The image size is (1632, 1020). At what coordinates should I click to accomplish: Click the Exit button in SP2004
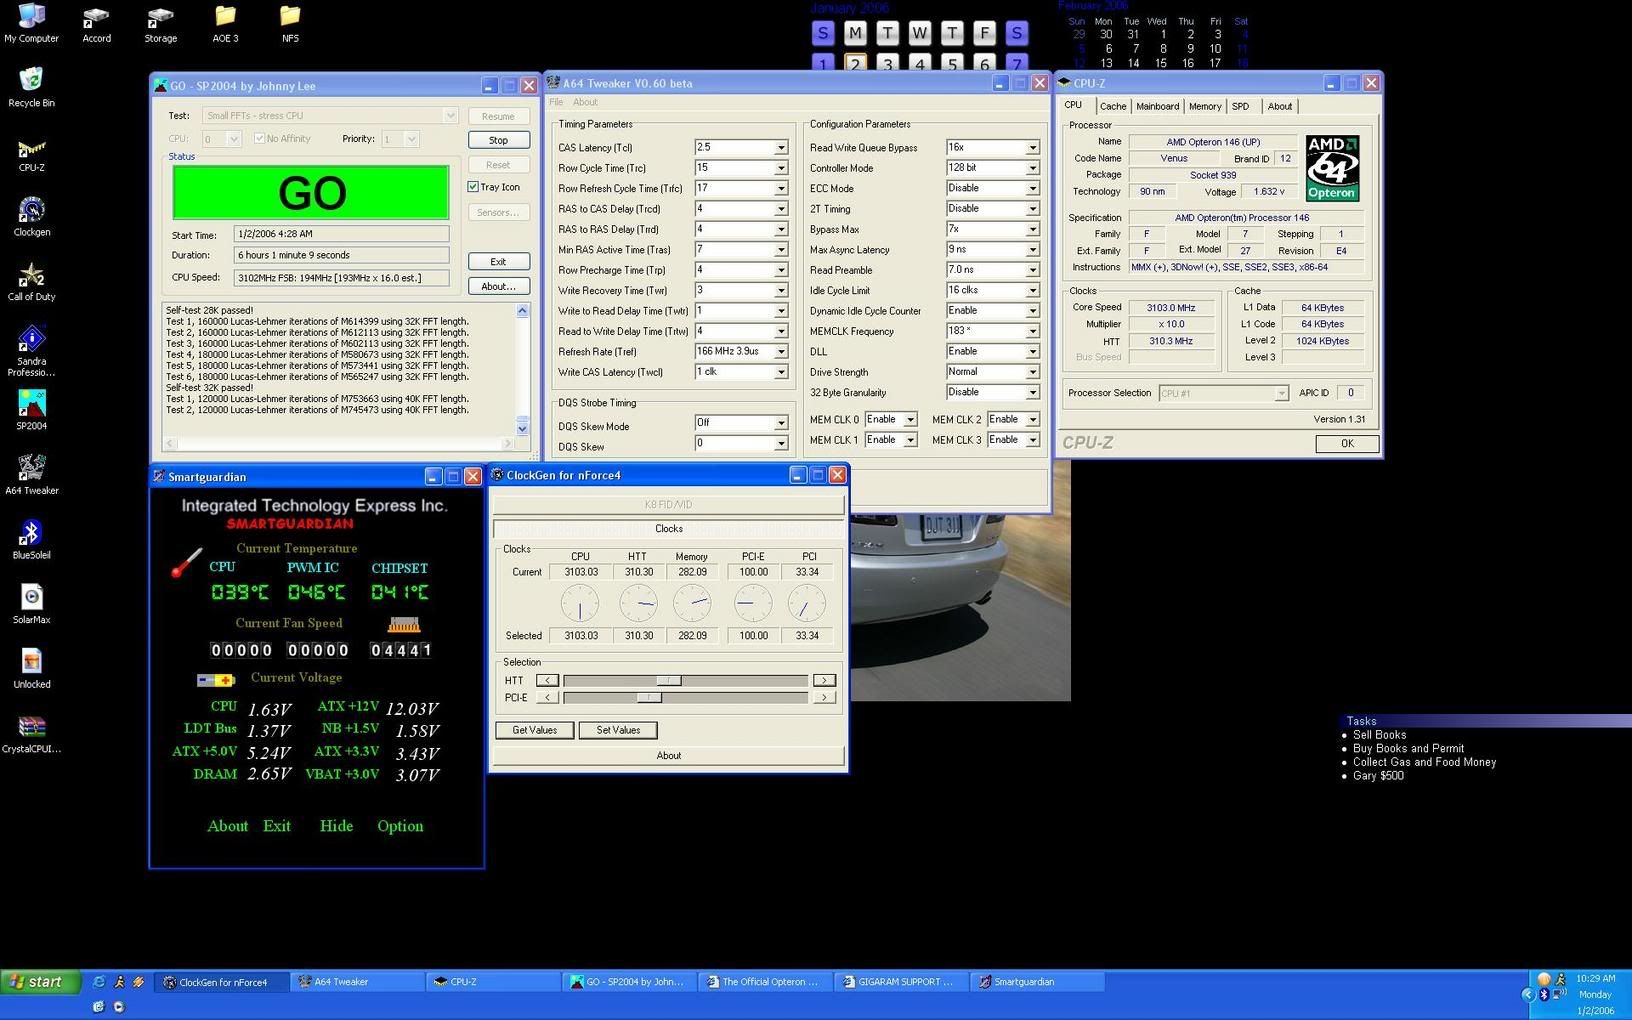pos(498,261)
